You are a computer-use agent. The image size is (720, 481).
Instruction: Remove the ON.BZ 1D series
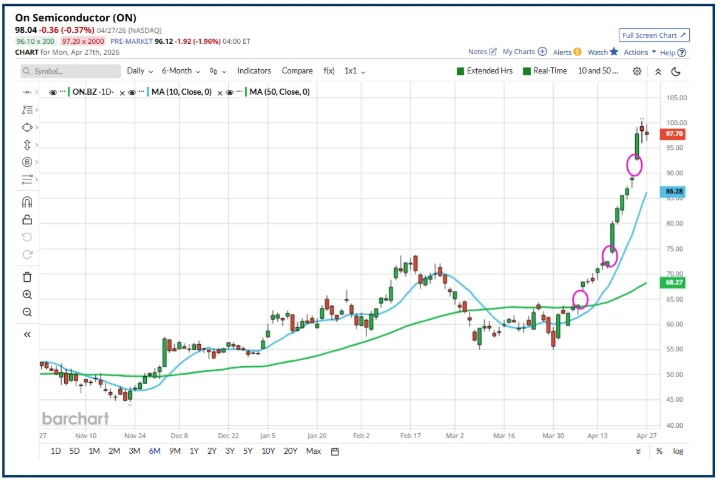click(122, 93)
